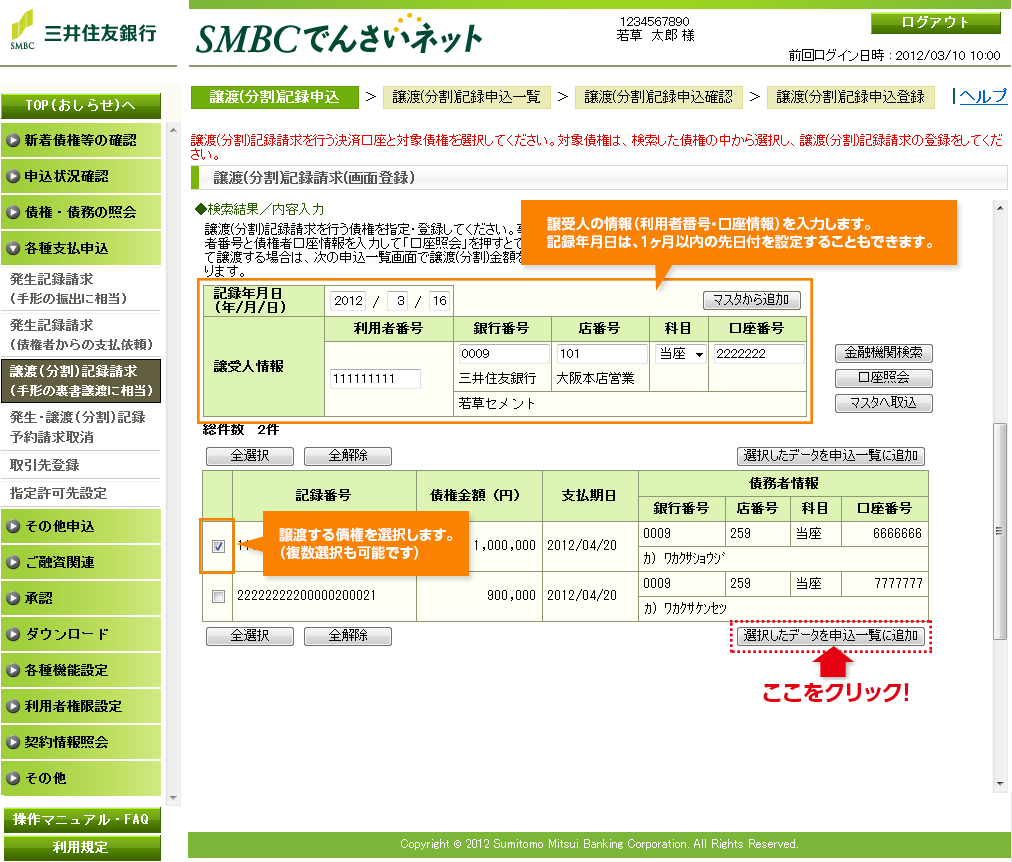Click 金融機関検索 button

click(884, 353)
